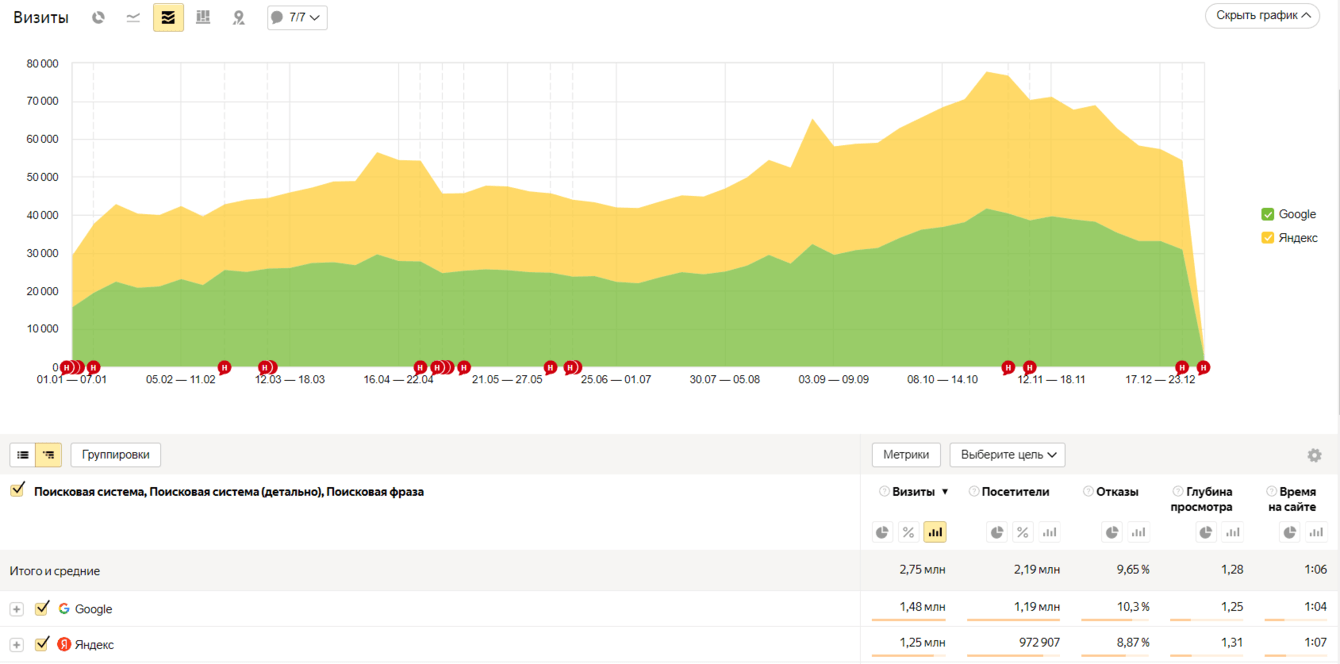Select the line chart view icon
This screenshot has height=664, width=1340.
133,17
